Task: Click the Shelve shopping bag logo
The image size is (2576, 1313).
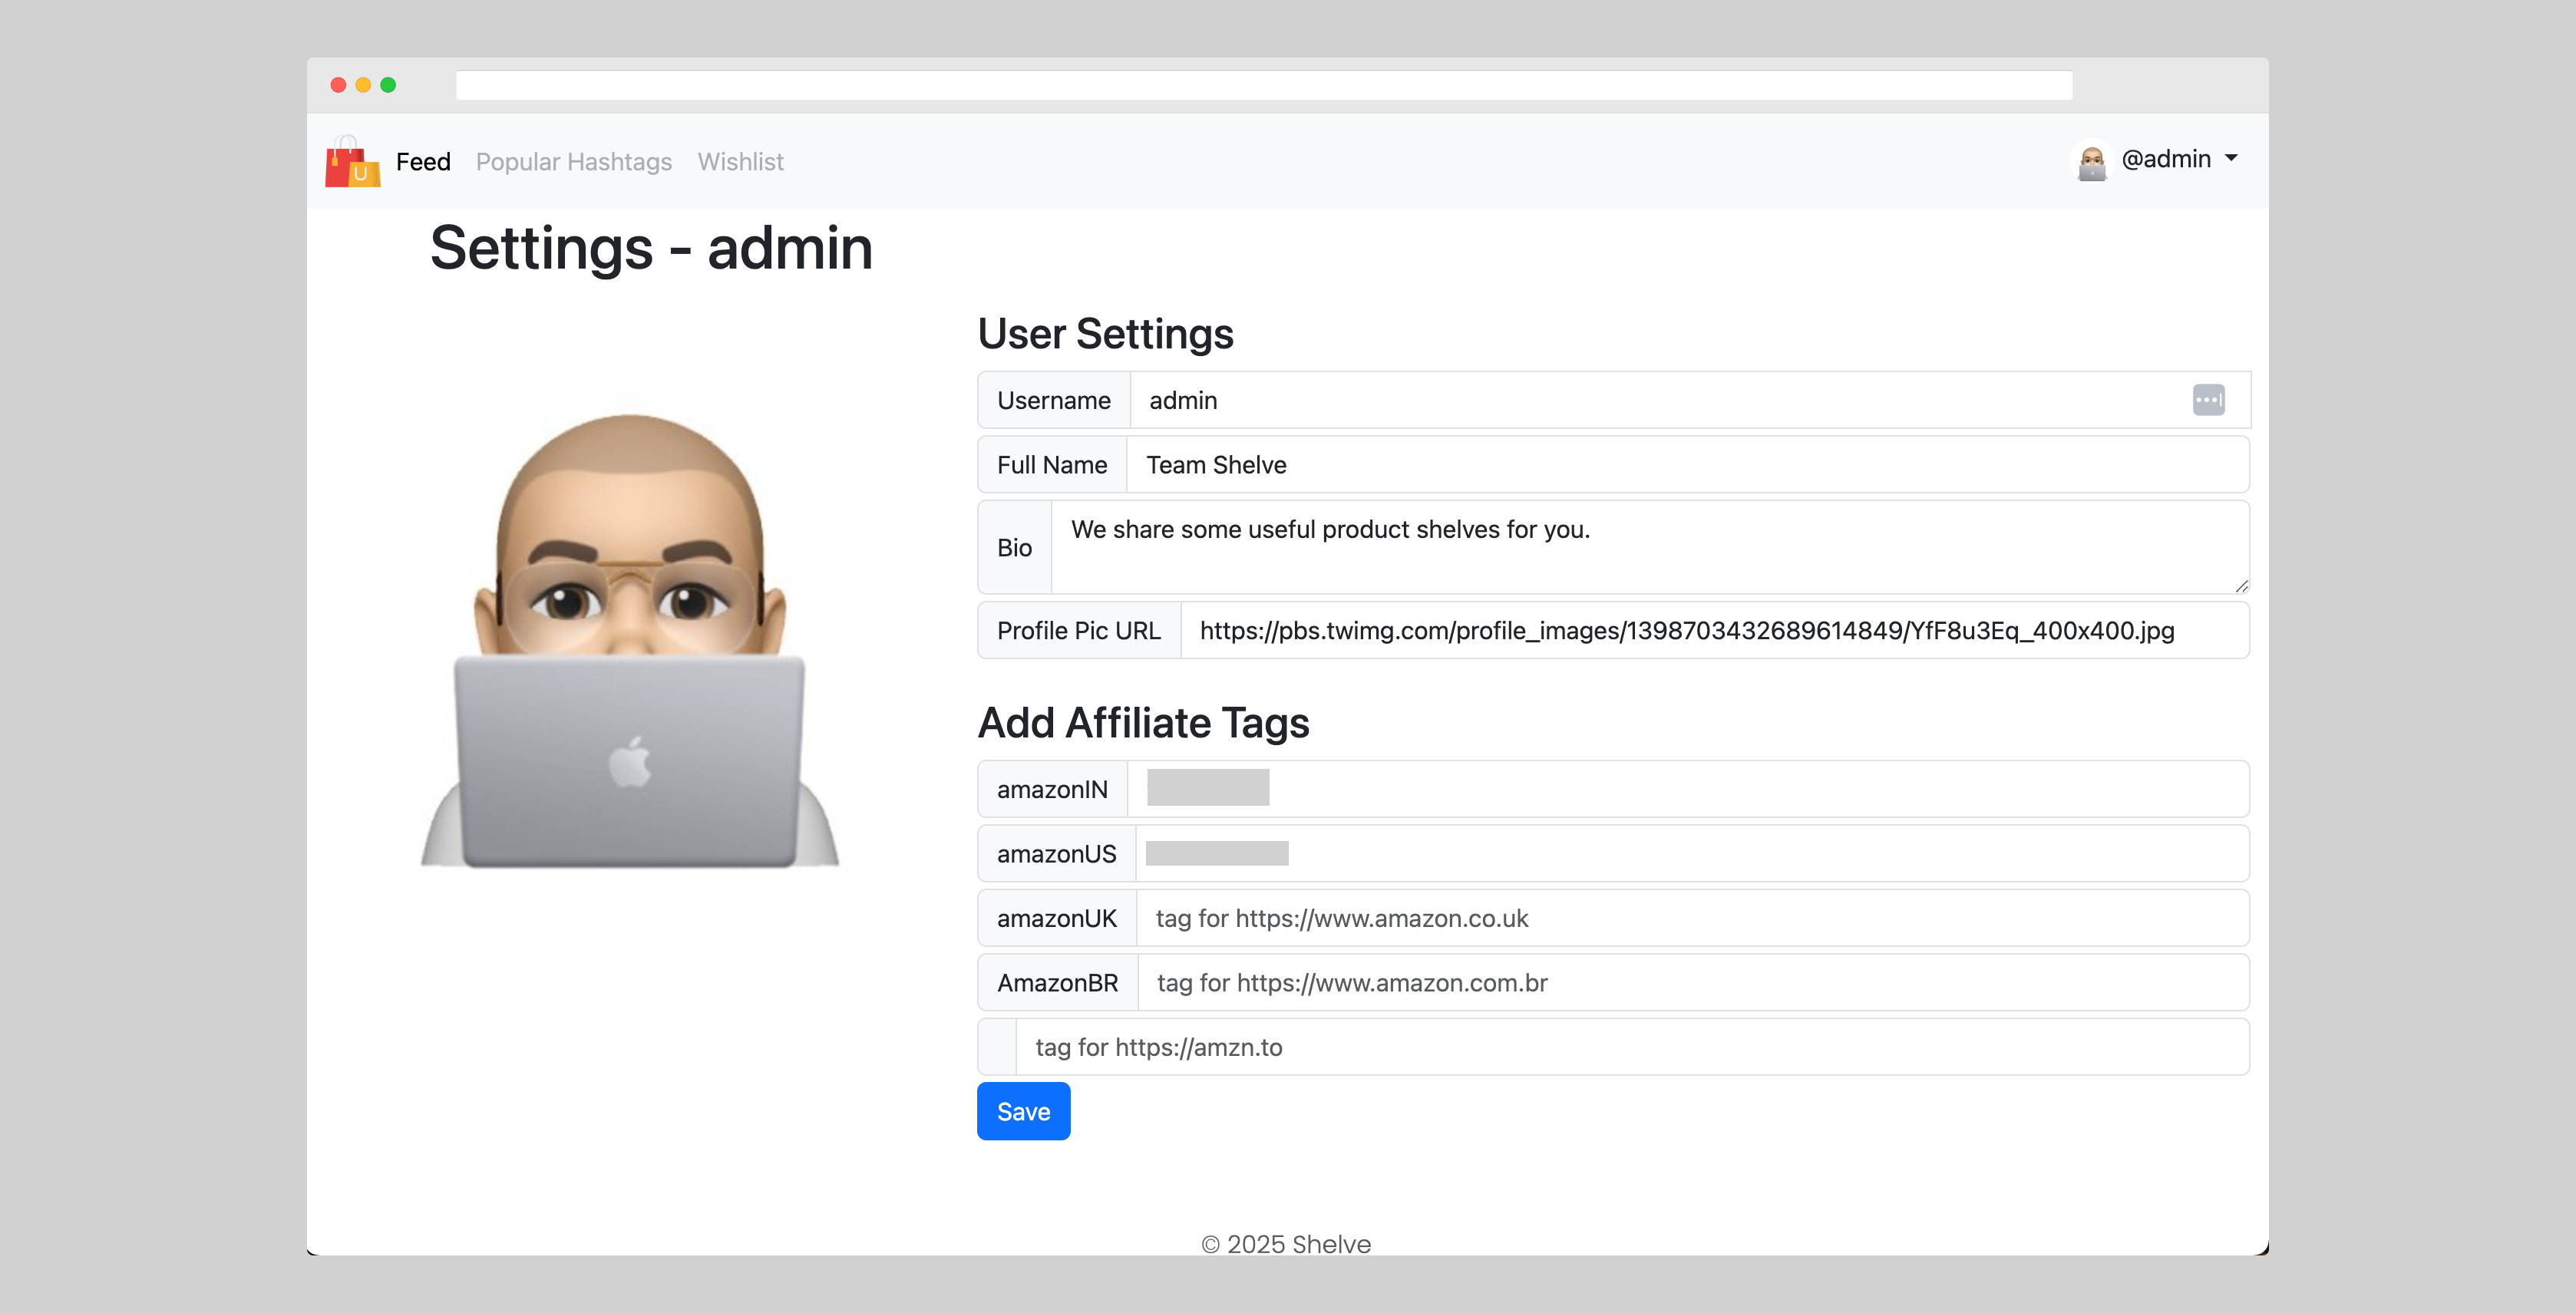Action: tap(352, 162)
